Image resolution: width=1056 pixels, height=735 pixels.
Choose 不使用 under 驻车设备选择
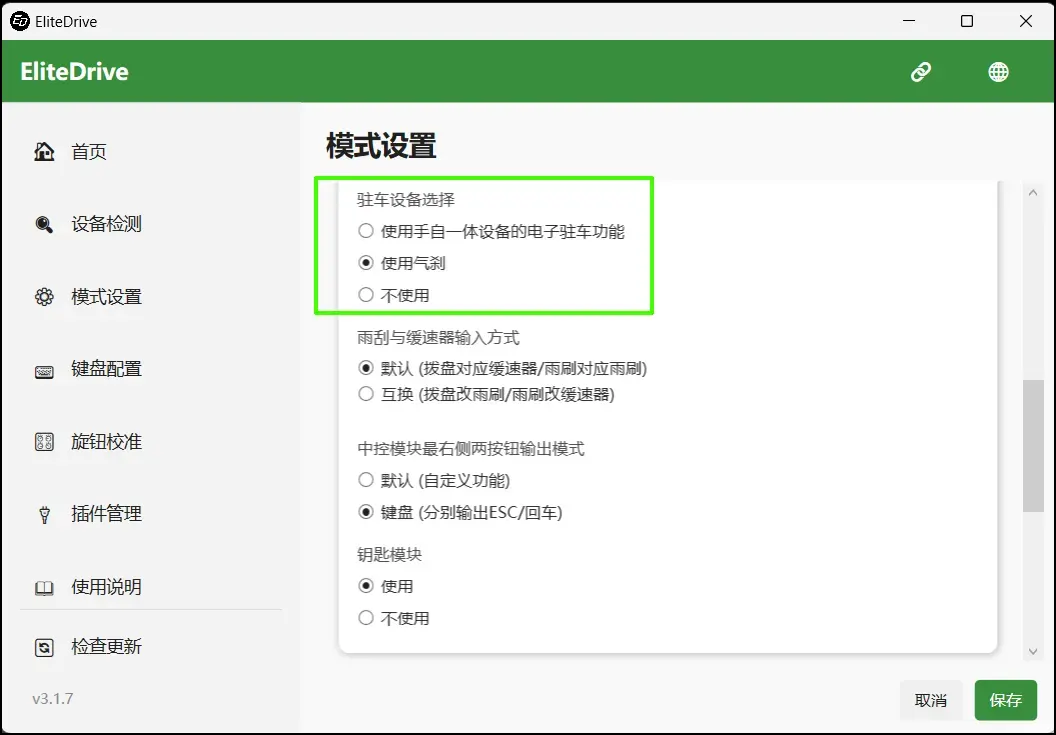pyautogui.click(x=394, y=295)
